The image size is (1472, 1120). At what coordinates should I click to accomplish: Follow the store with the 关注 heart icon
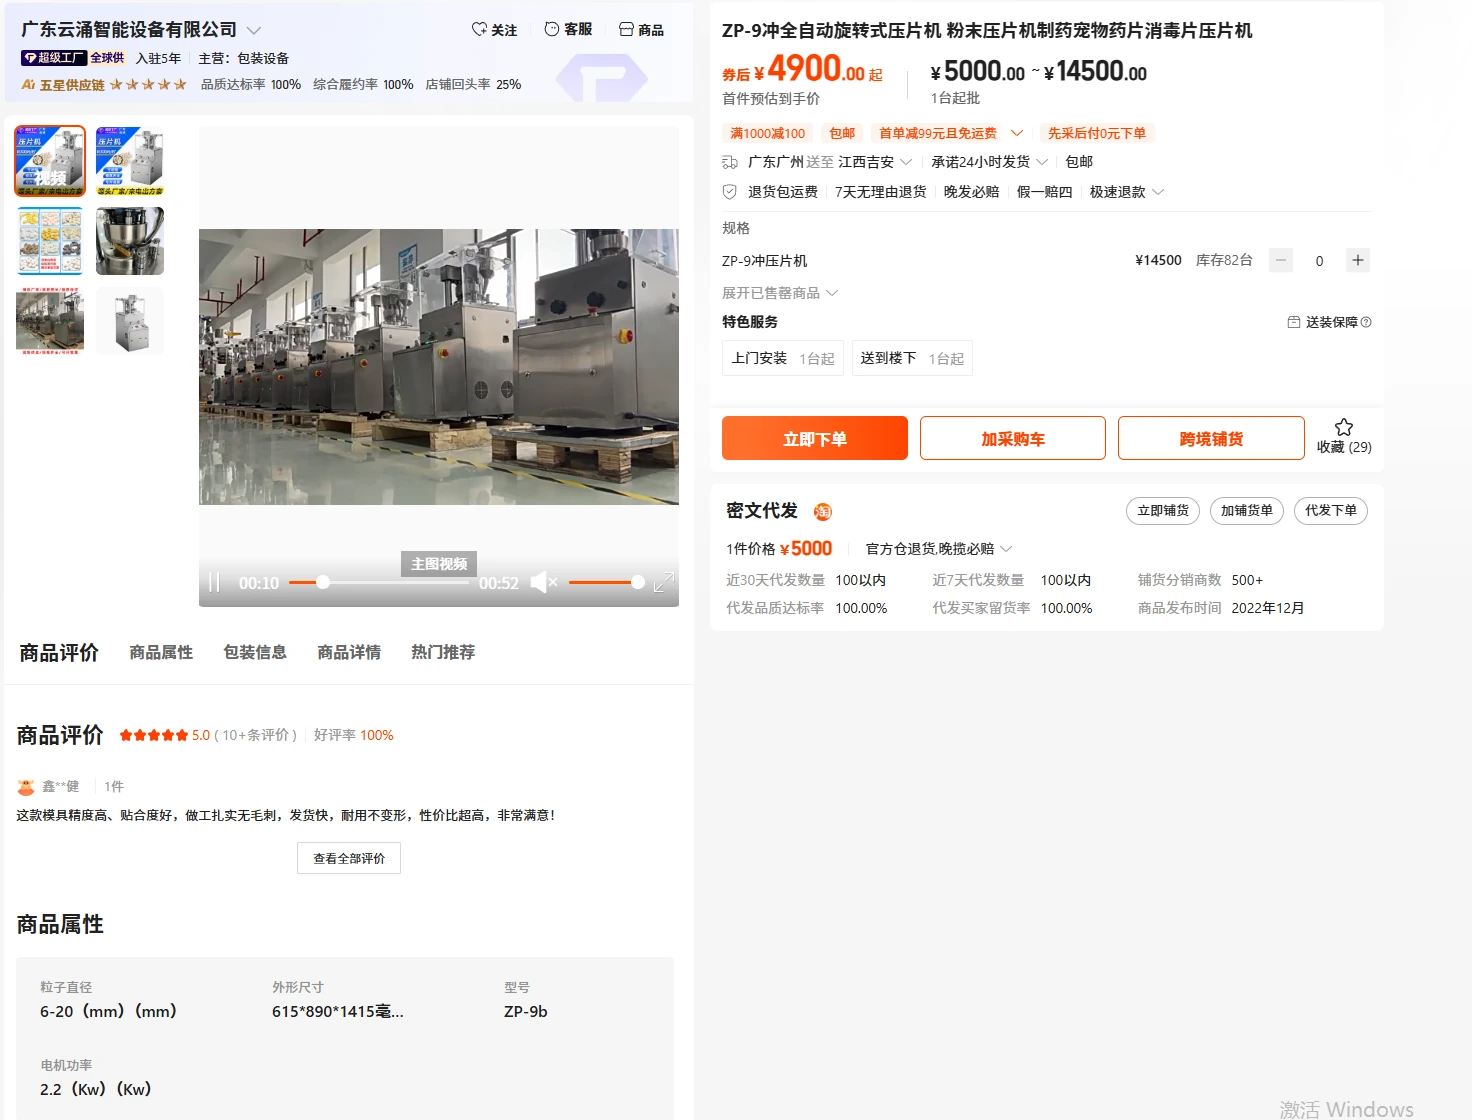[494, 30]
